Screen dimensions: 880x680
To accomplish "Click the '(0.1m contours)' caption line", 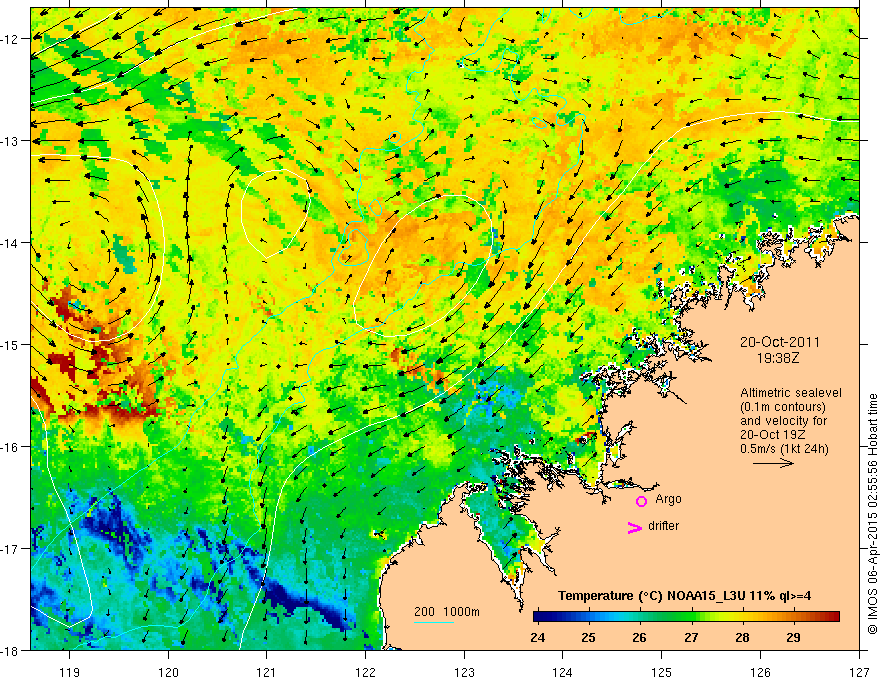I will [783, 407].
